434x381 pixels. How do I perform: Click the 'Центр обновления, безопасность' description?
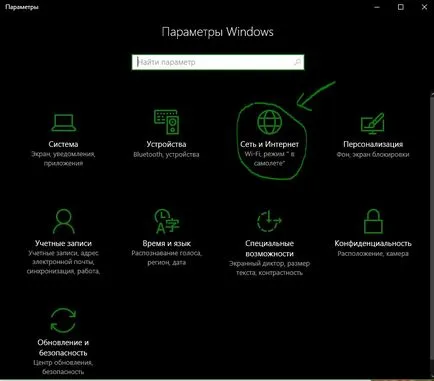(x=63, y=367)
